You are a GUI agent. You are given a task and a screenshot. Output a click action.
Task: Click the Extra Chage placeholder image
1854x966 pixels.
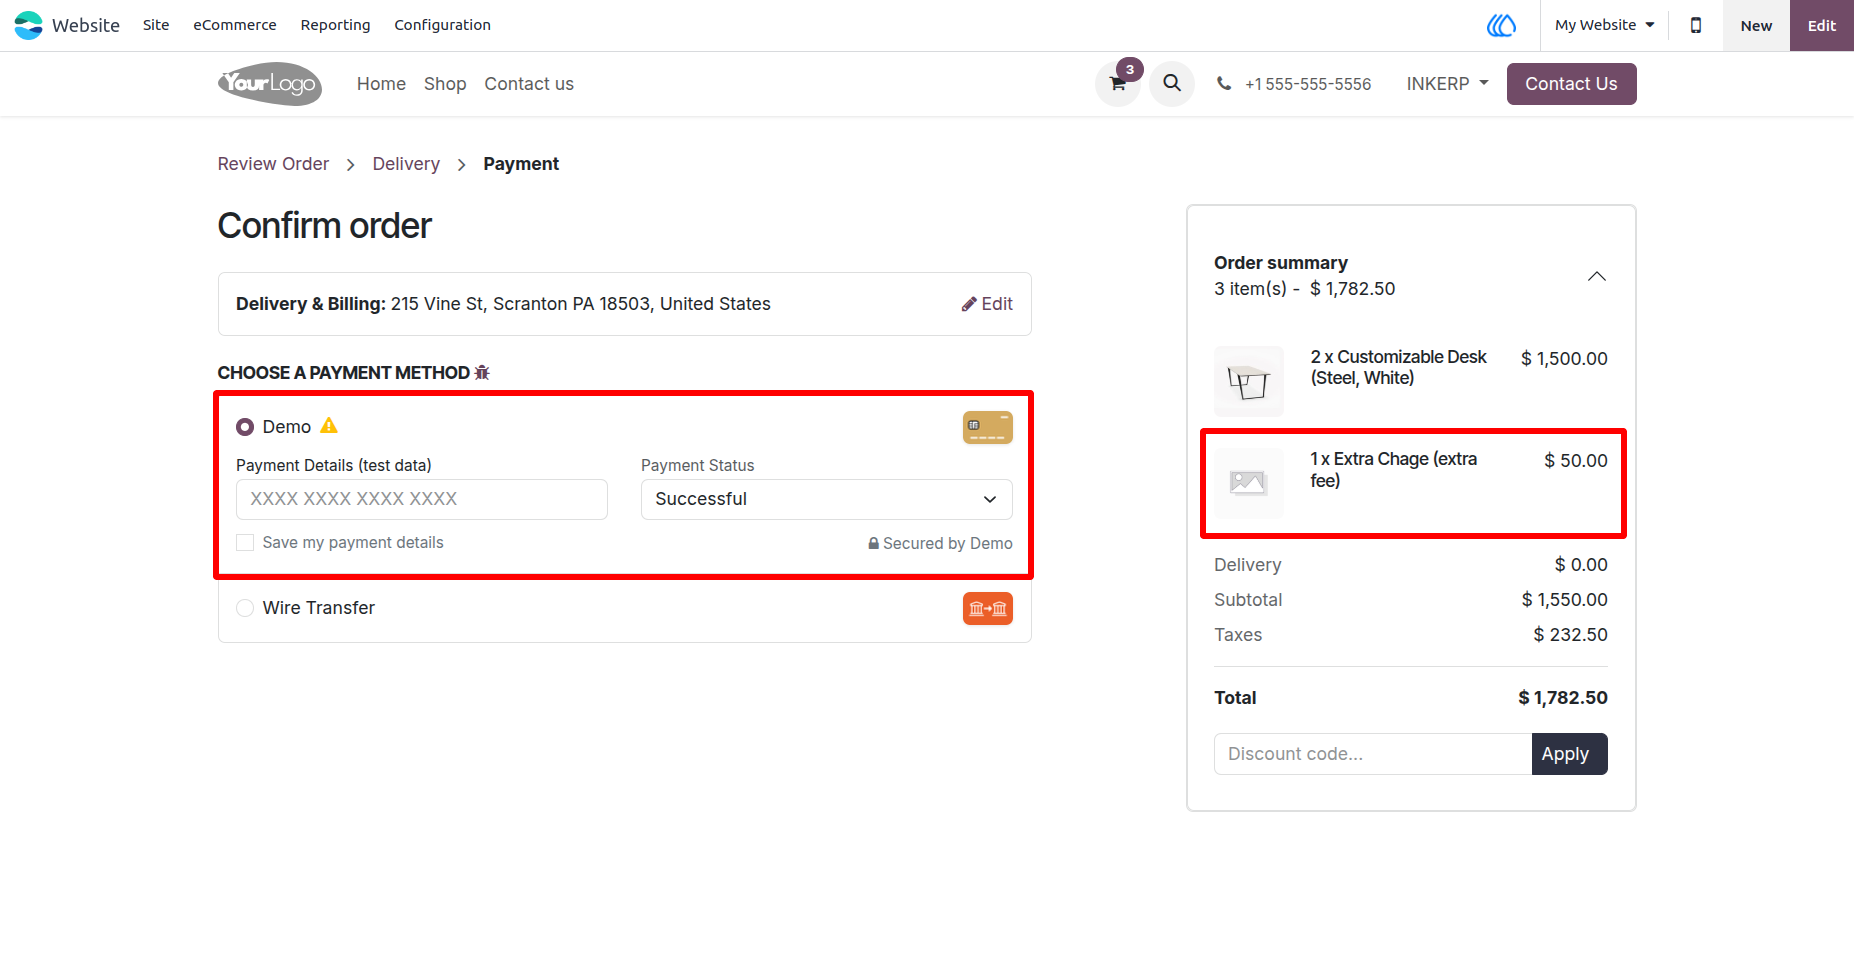(1249, 483)
